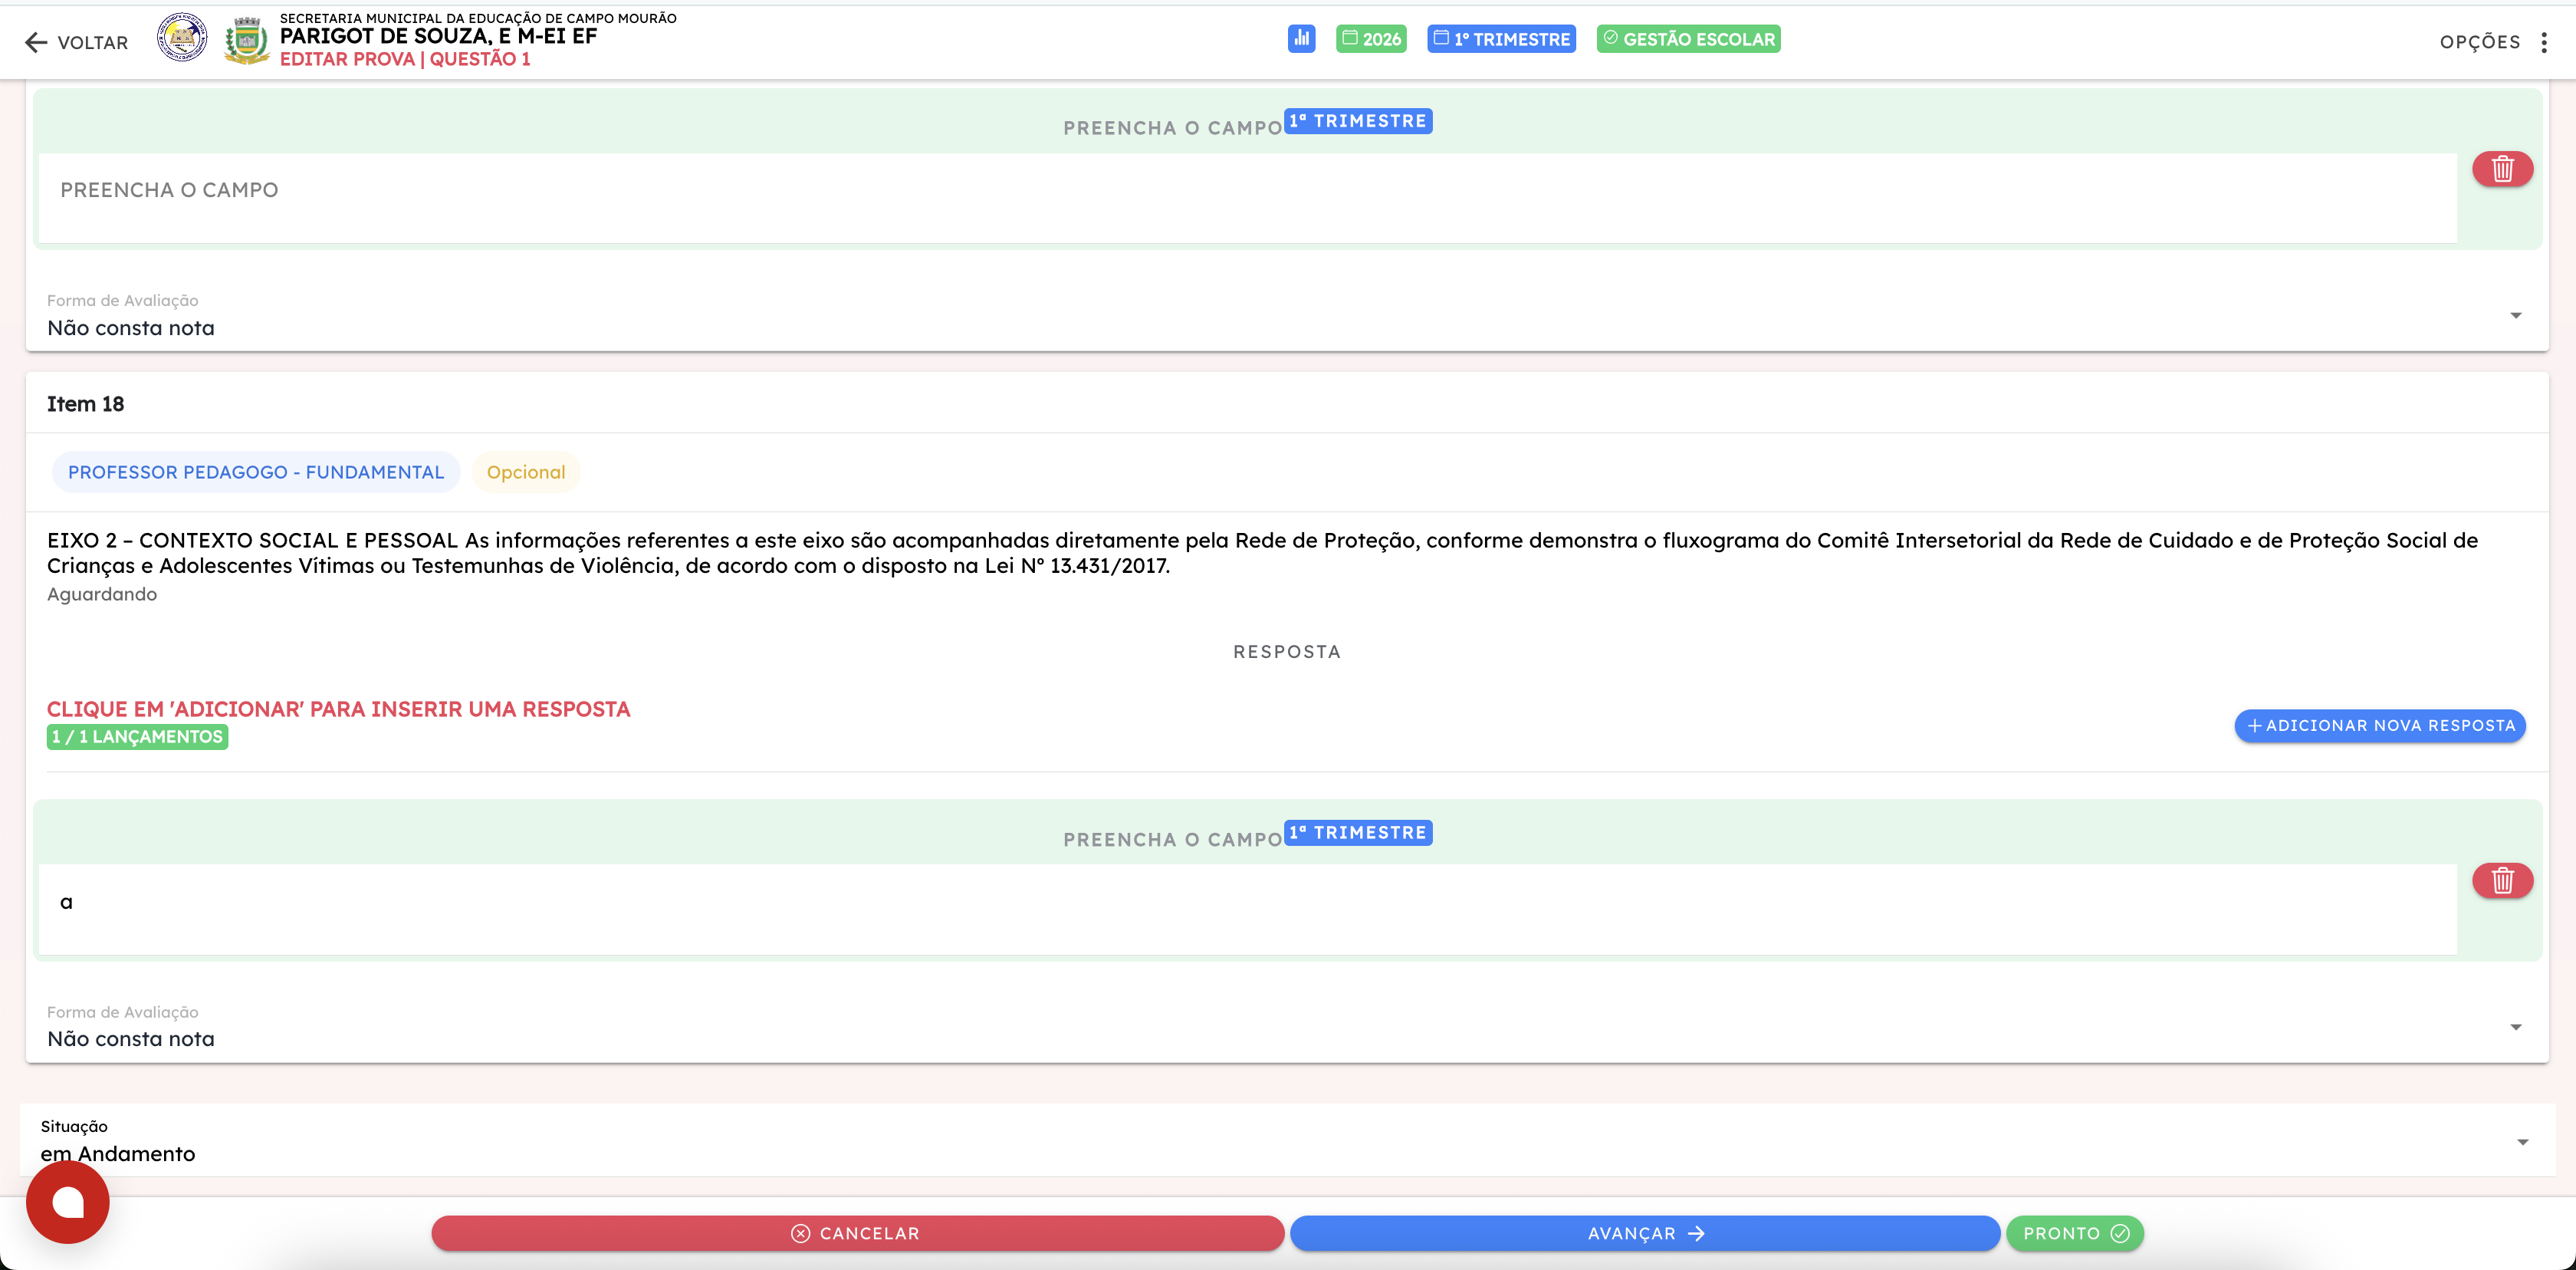2576x1270 pixels.
Task: Click the CANCELAR button
Action: click(857, 1233)
